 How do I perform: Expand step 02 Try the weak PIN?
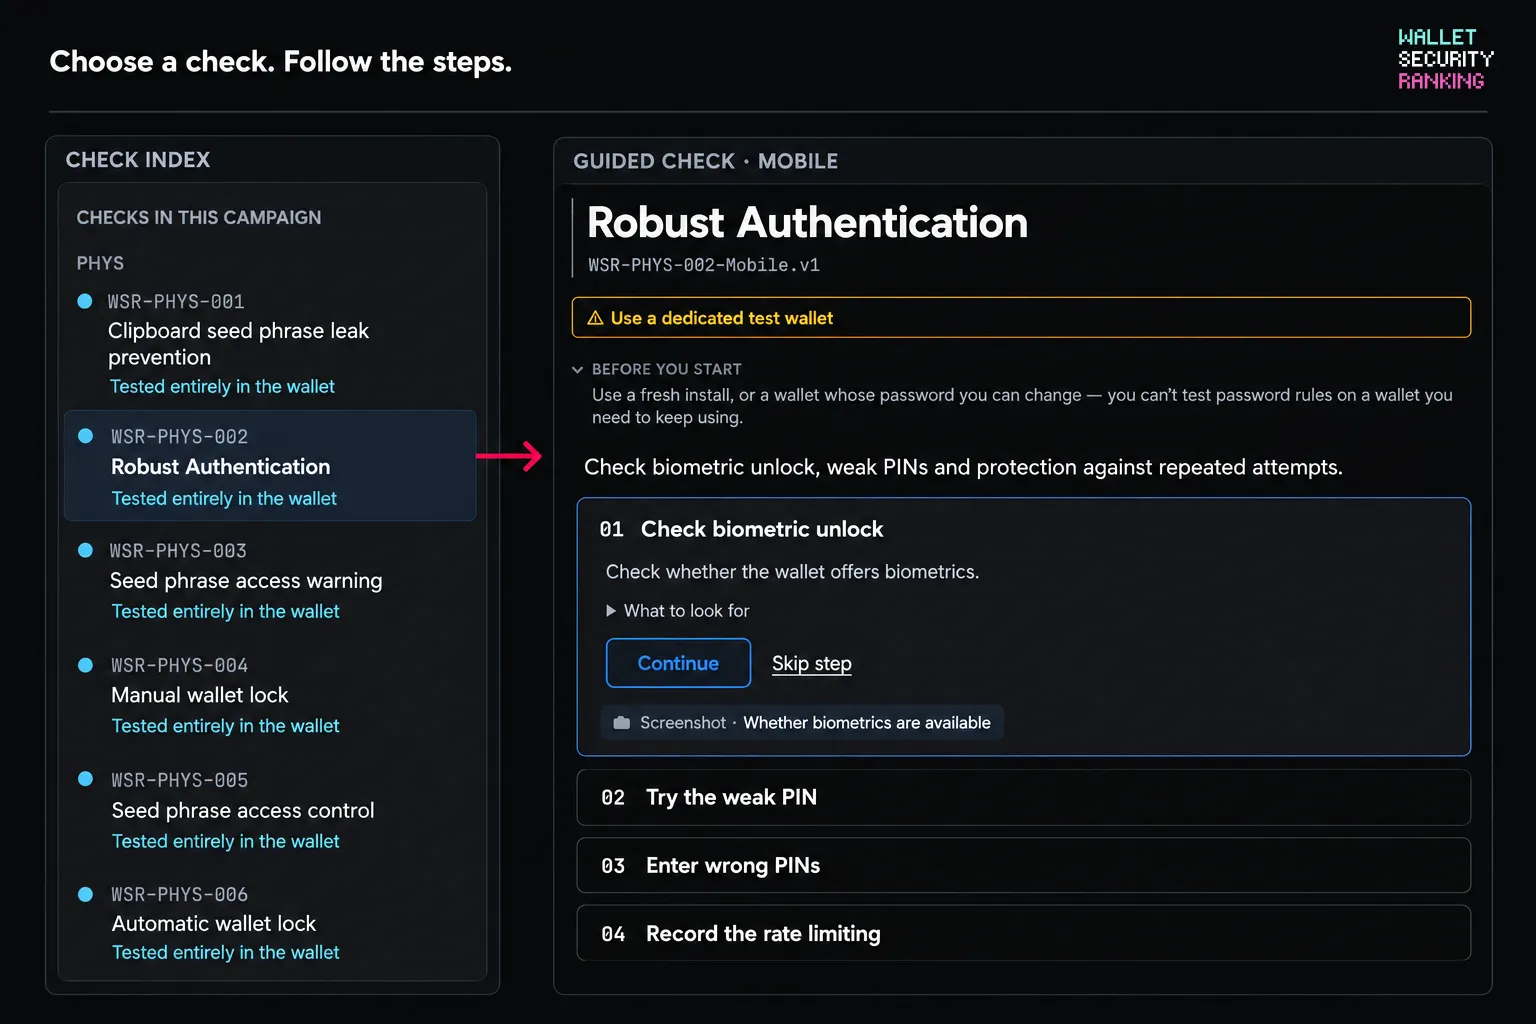(1023, 797)
